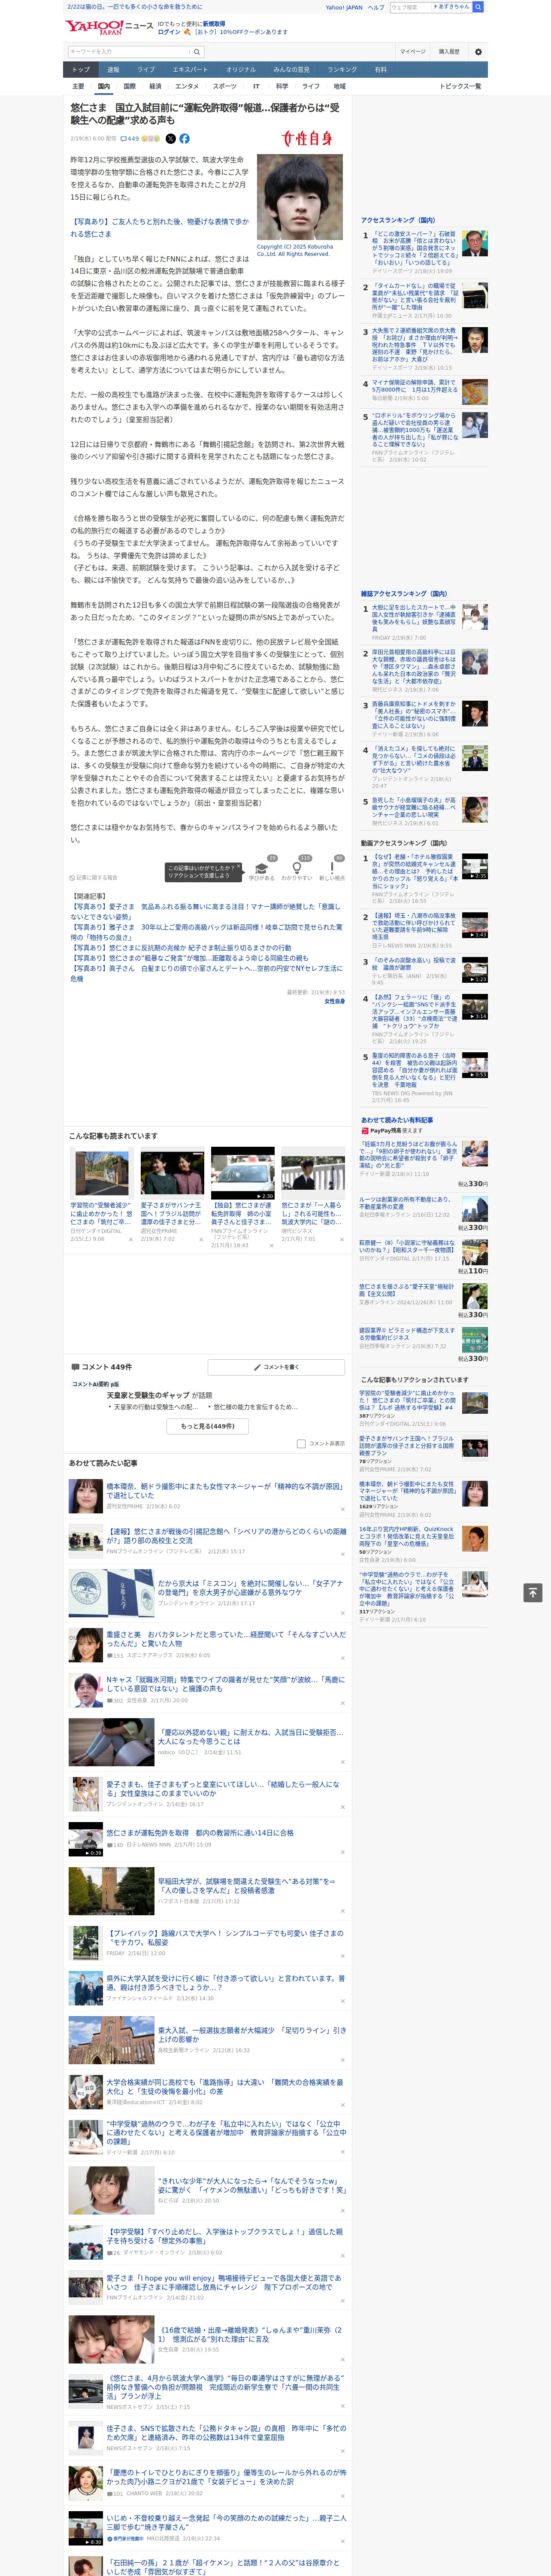Open the みんなの意見 tab

tap(291, 69)
